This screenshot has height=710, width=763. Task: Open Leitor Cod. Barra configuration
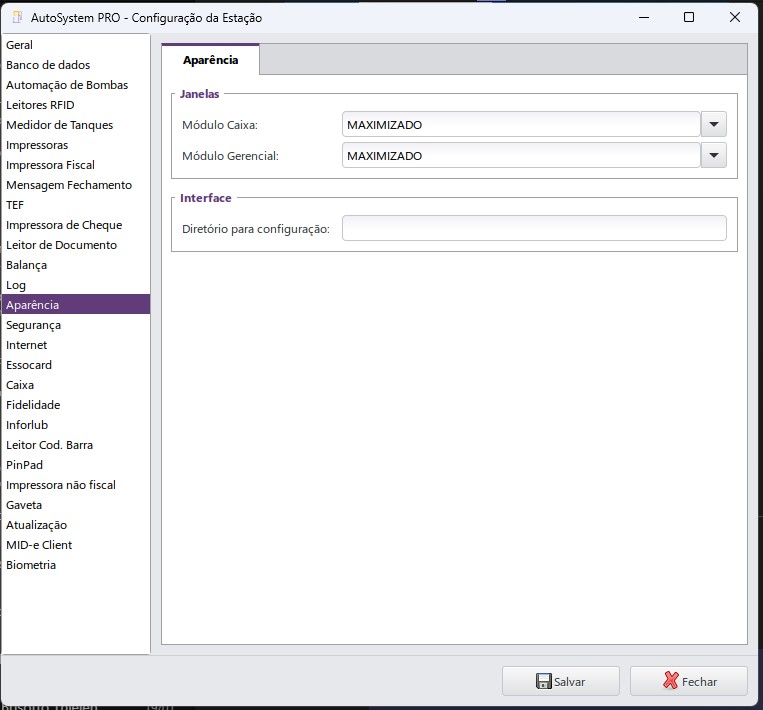pos(49,445)
